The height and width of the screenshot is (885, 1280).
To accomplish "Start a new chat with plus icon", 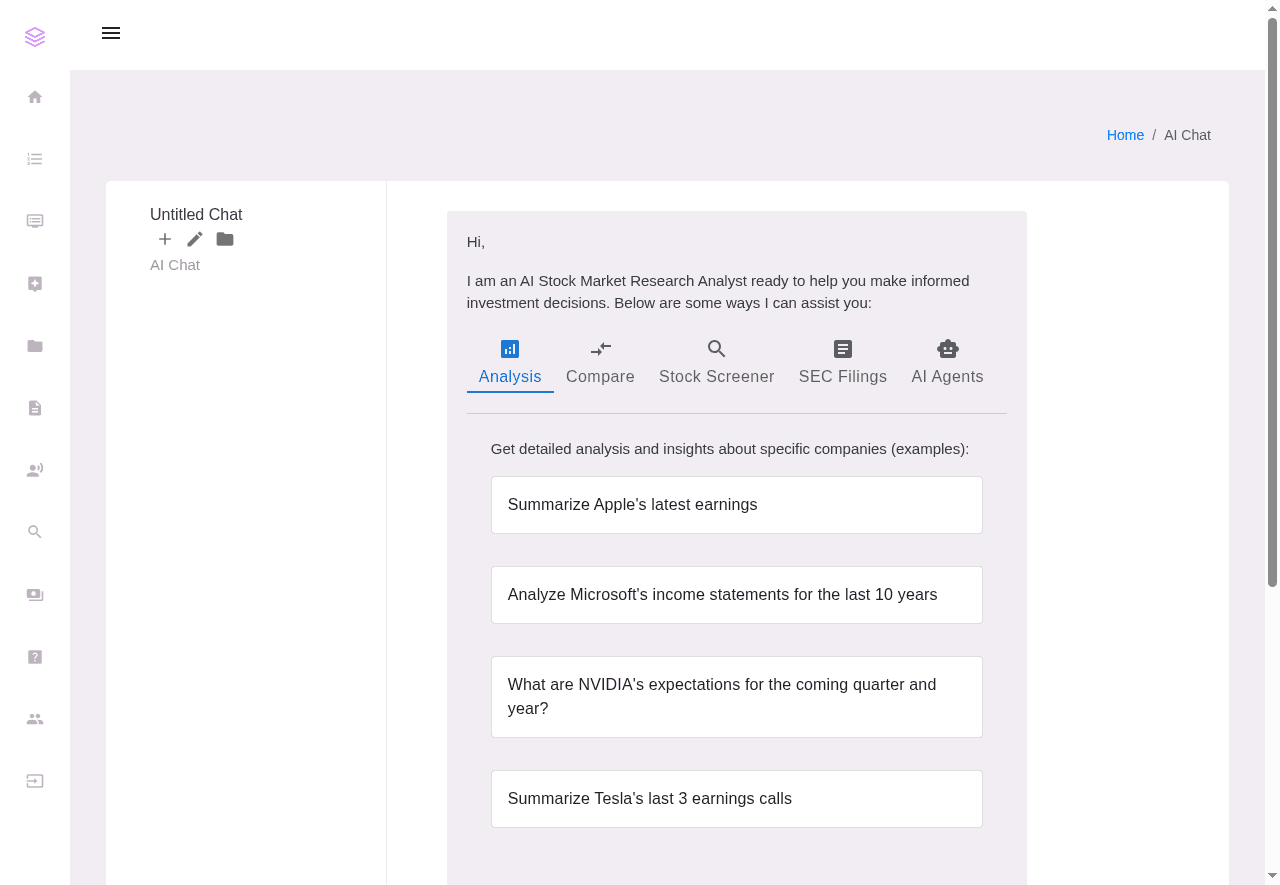I will 165,239.
